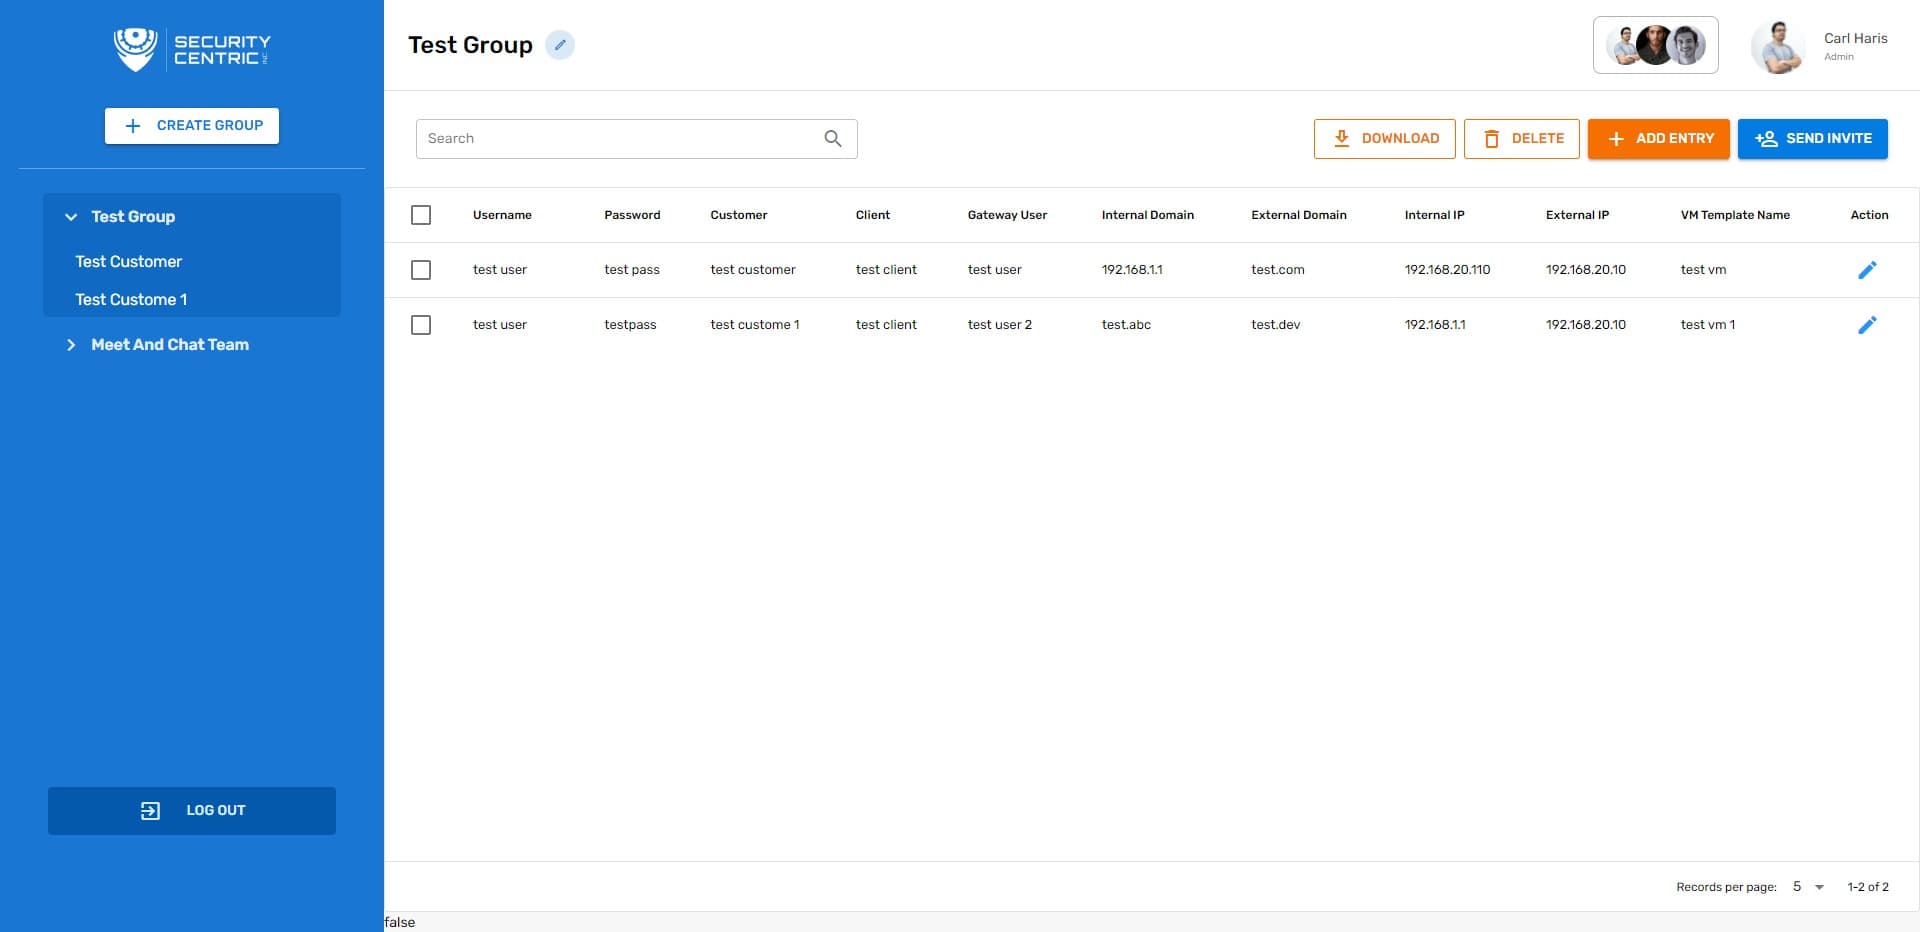1920x932 pixels.
Task: Select Test Customer in the sidebar
Action: [x=129, y=262]
